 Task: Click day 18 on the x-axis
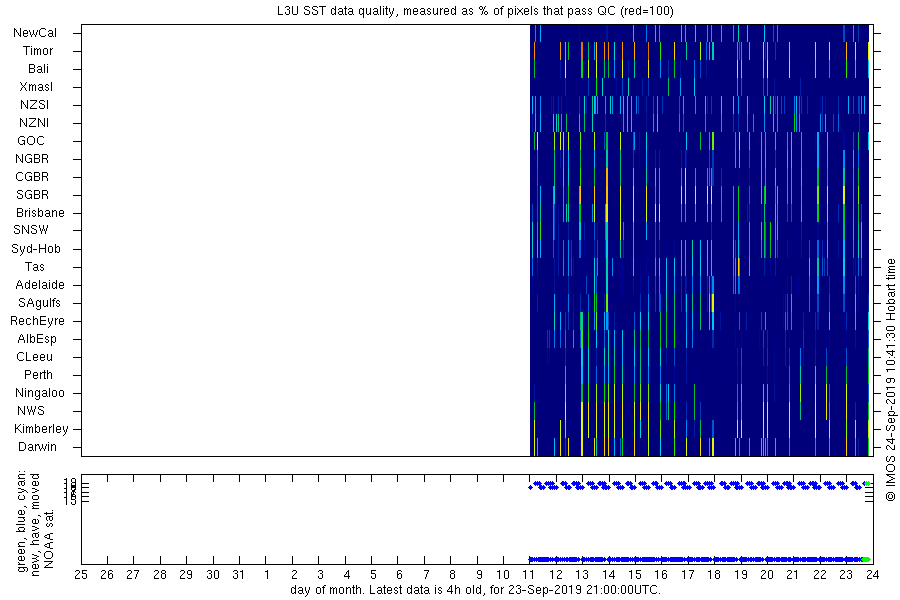coord(714,575)
